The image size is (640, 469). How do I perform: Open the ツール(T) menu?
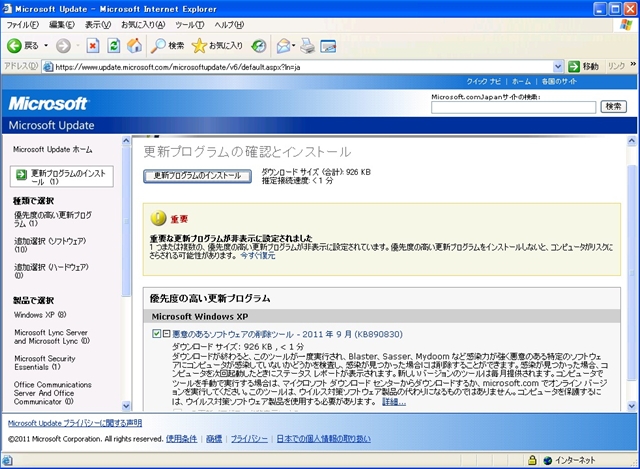(x=190, y=25)
